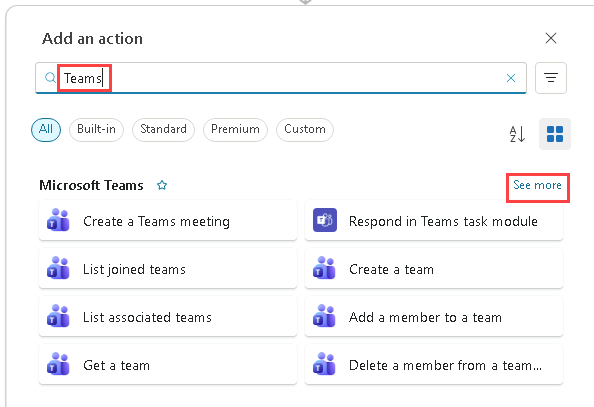This screenshot has width=594, height=407.
Task: Choose Create a Teams meeting action
Action: [168, 221]
